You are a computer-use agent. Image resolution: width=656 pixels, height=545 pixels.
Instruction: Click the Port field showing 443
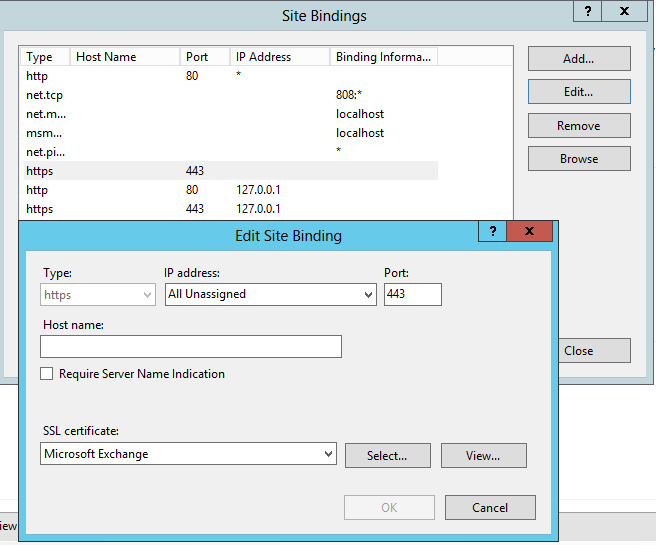tap(413, 294)
